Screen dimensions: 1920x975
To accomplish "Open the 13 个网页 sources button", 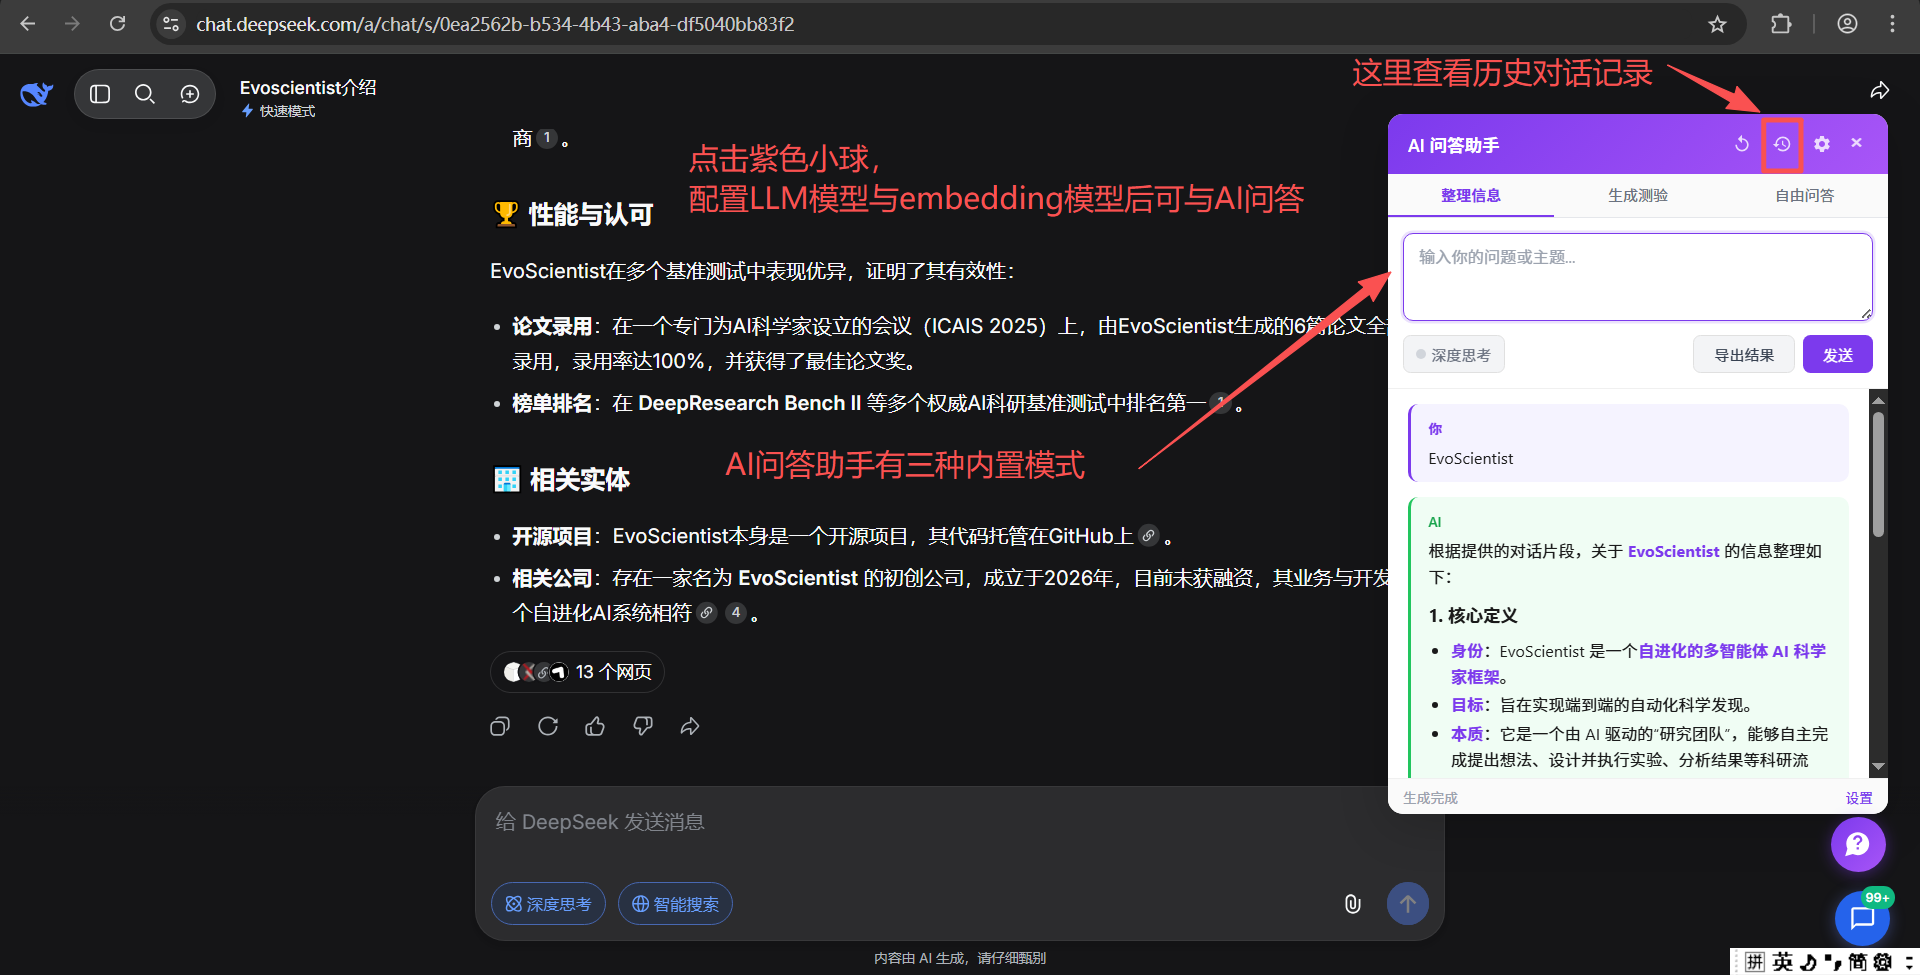I will coord(577,672).
